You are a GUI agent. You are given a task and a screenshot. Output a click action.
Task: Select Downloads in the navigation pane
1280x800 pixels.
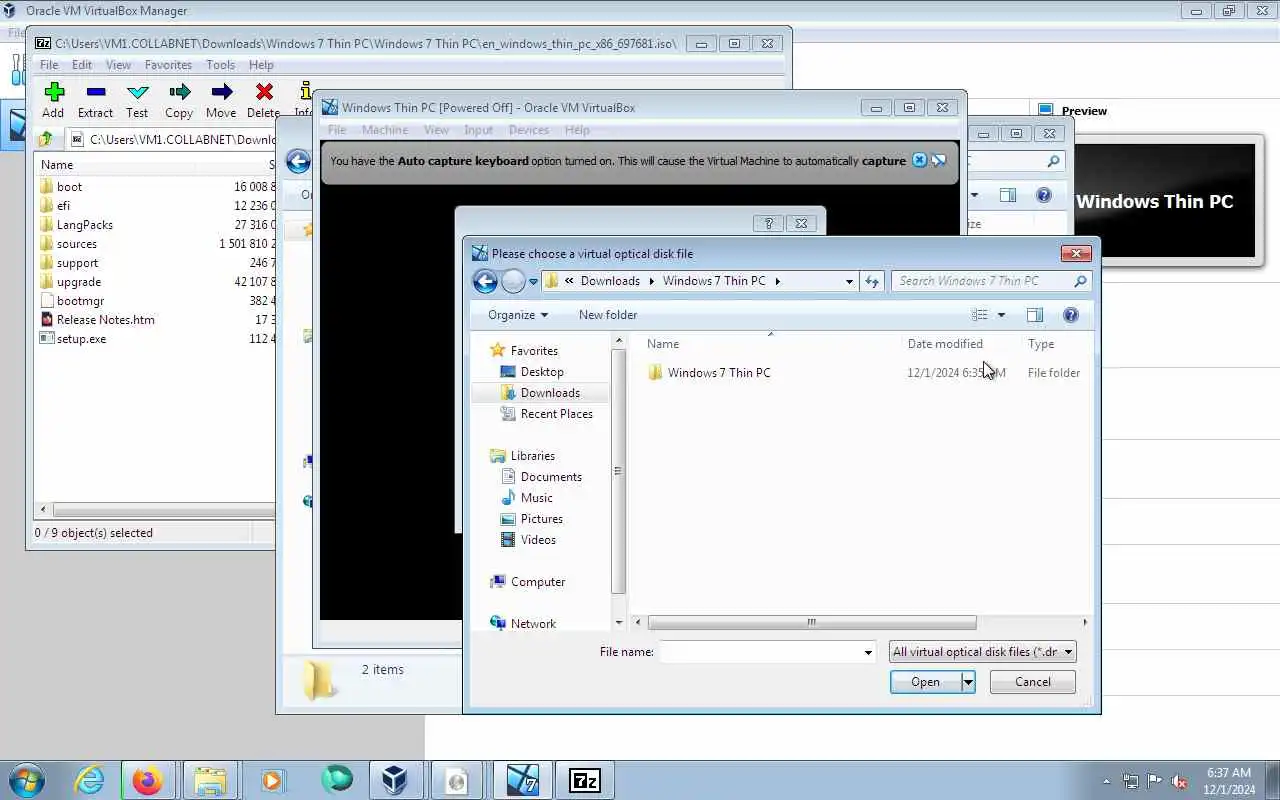tap(550, 393)
